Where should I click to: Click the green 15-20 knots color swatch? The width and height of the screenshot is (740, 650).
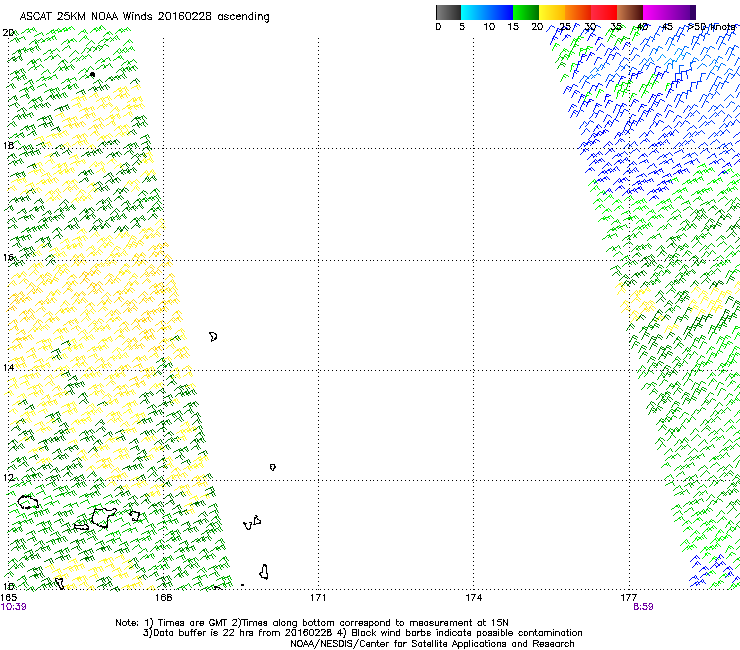[526, 12]
